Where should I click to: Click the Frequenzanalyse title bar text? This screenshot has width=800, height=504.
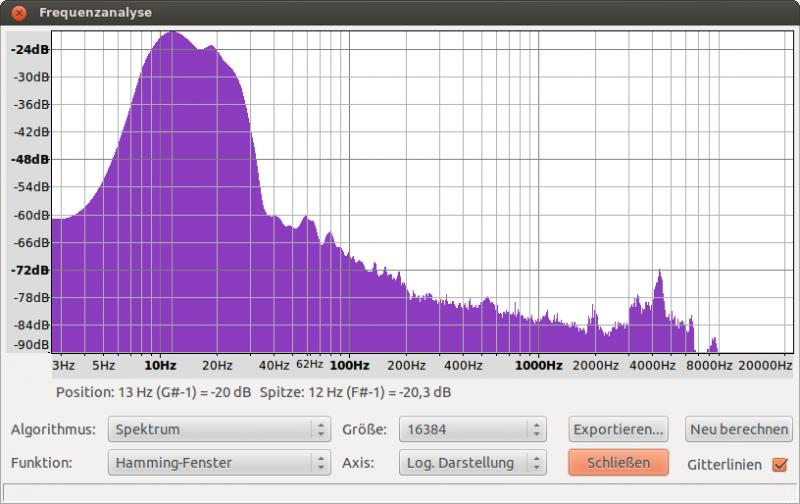coord(96,13)
